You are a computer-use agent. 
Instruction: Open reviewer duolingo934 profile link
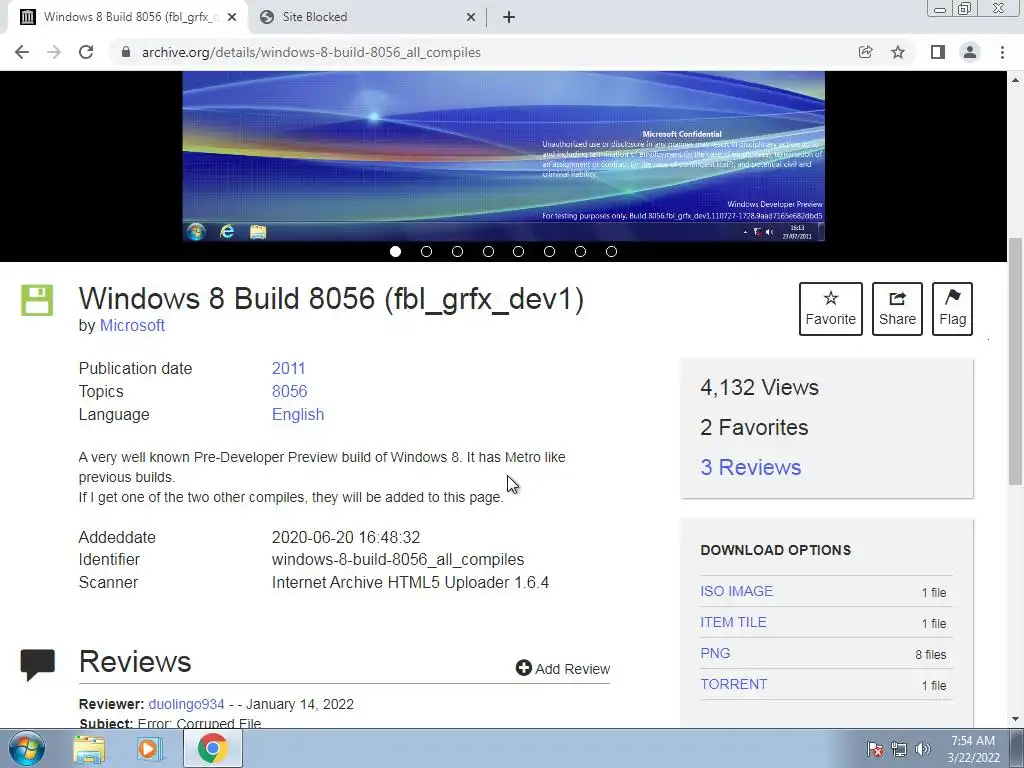(x=186, y=704)
